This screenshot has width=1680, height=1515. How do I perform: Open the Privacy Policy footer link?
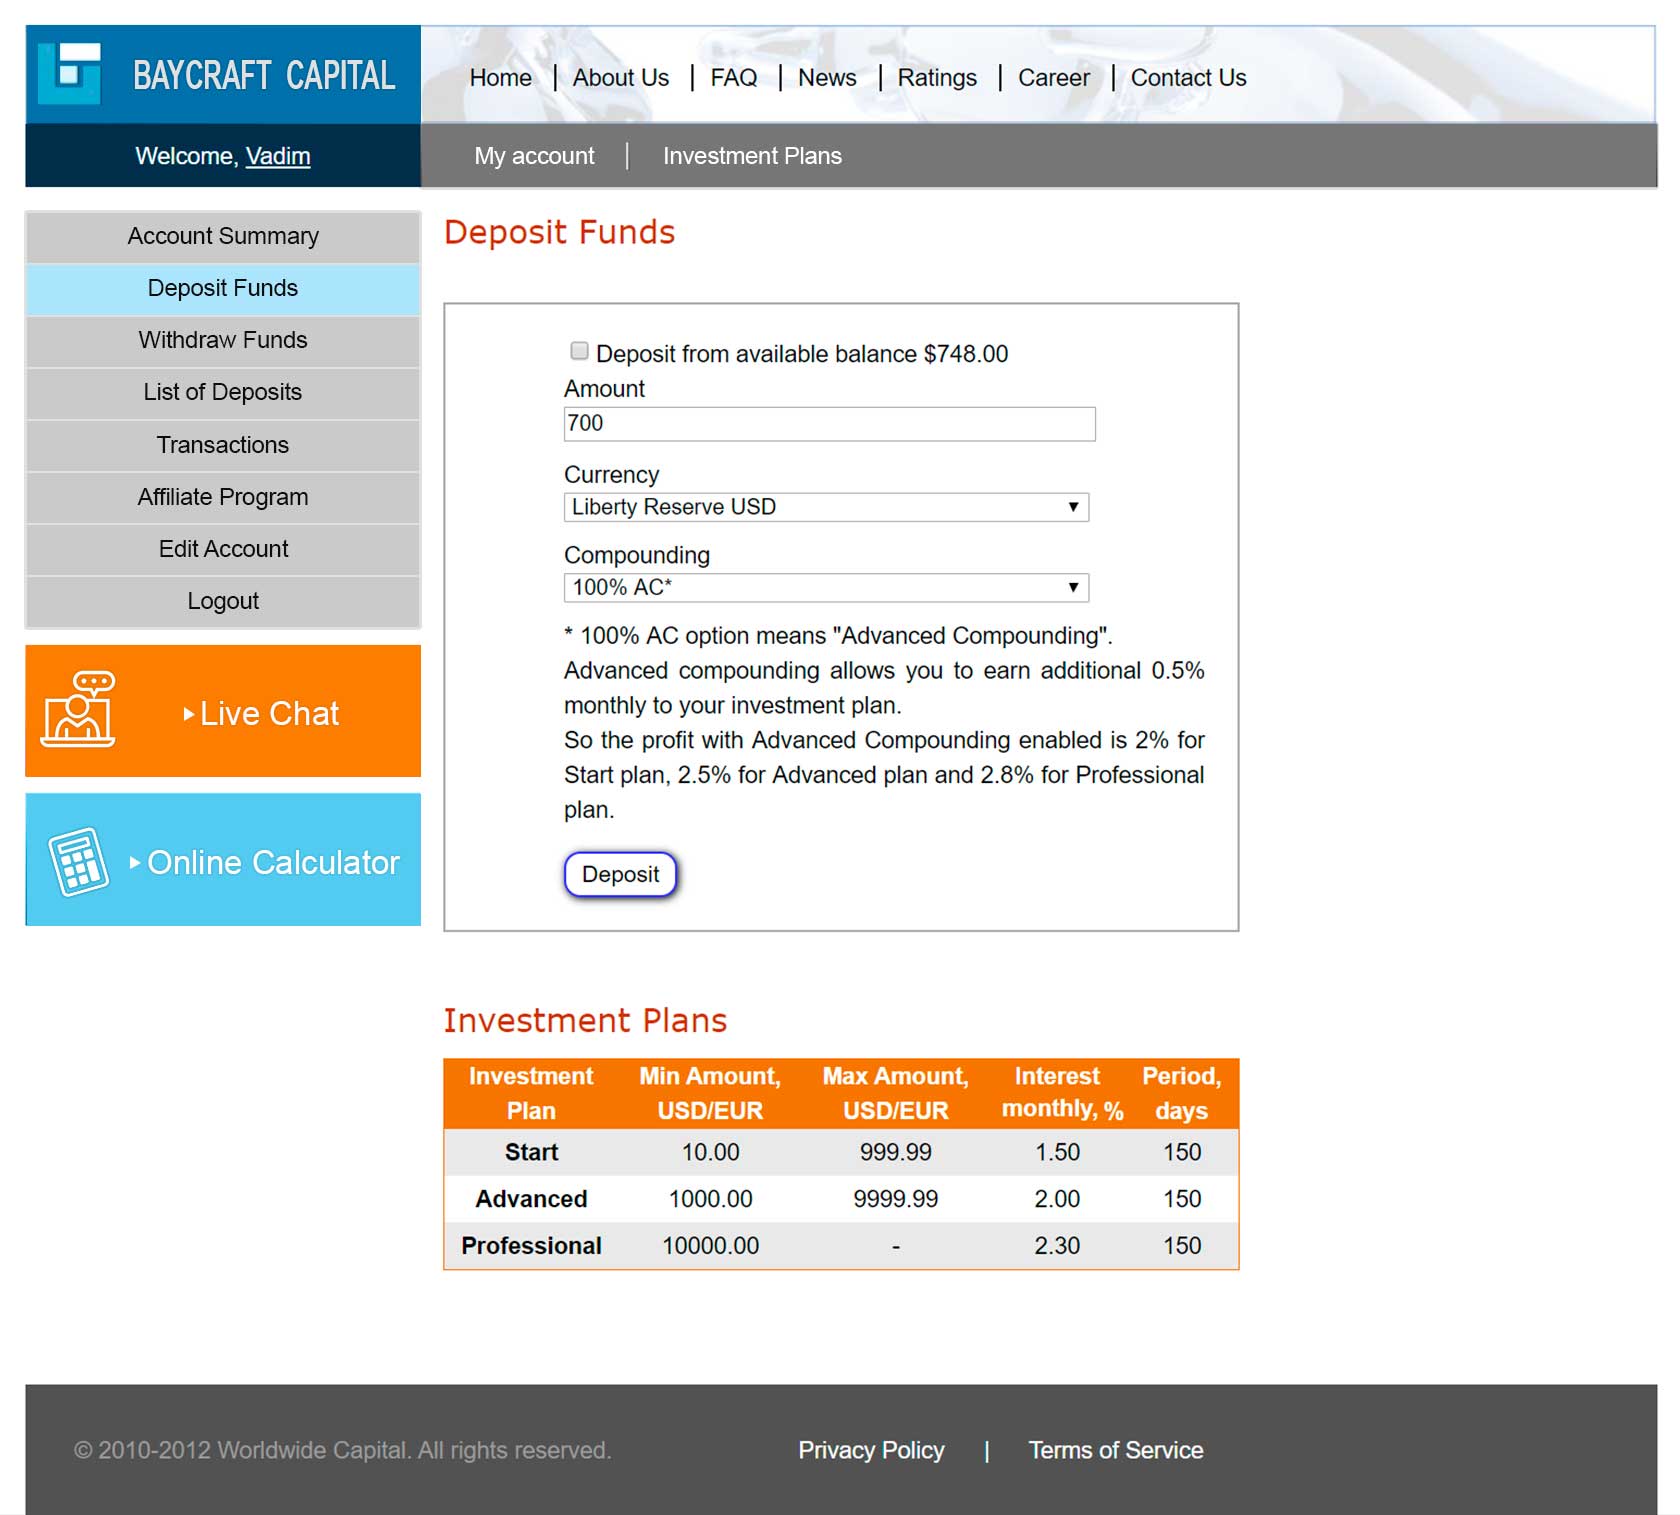click(x=870, y=1450)
